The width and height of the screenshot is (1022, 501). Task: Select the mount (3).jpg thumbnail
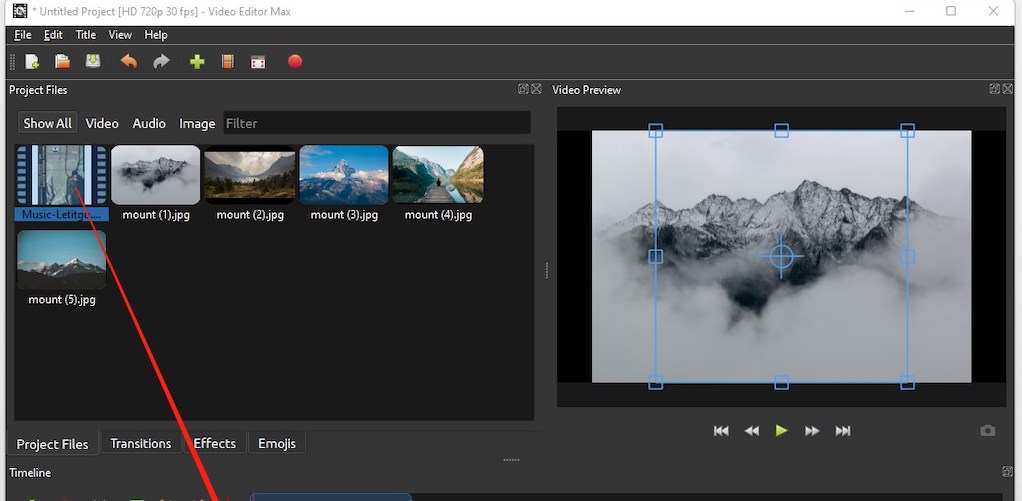(344, 175)
